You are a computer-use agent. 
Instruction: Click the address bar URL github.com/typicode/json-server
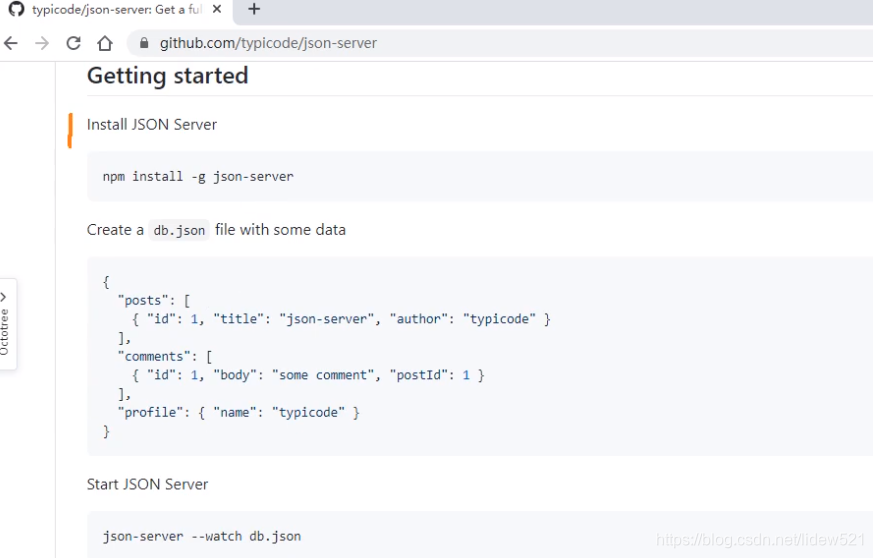[x=268, y=43]
